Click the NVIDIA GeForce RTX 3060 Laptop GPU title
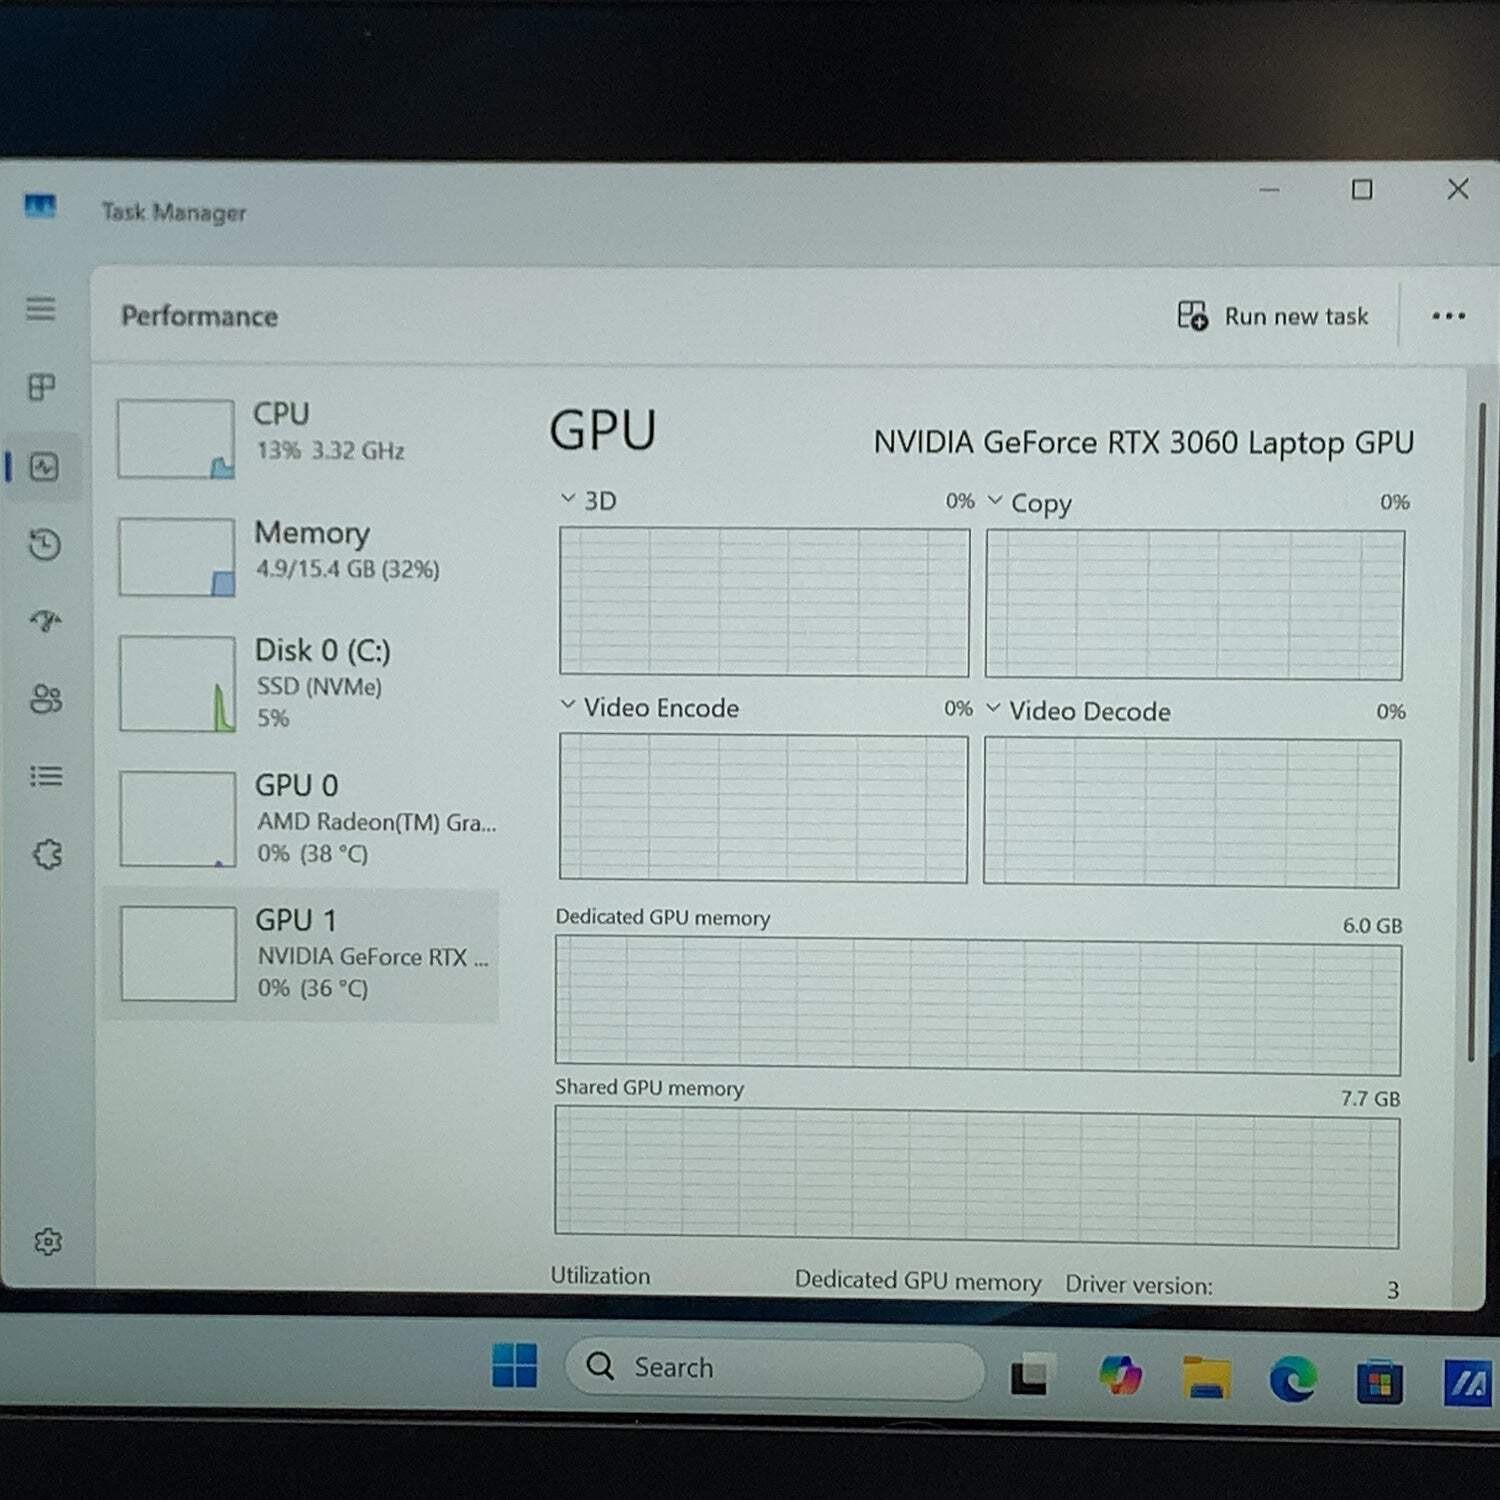Viewport: 1500px width, 1500px height. point(1144,442)
